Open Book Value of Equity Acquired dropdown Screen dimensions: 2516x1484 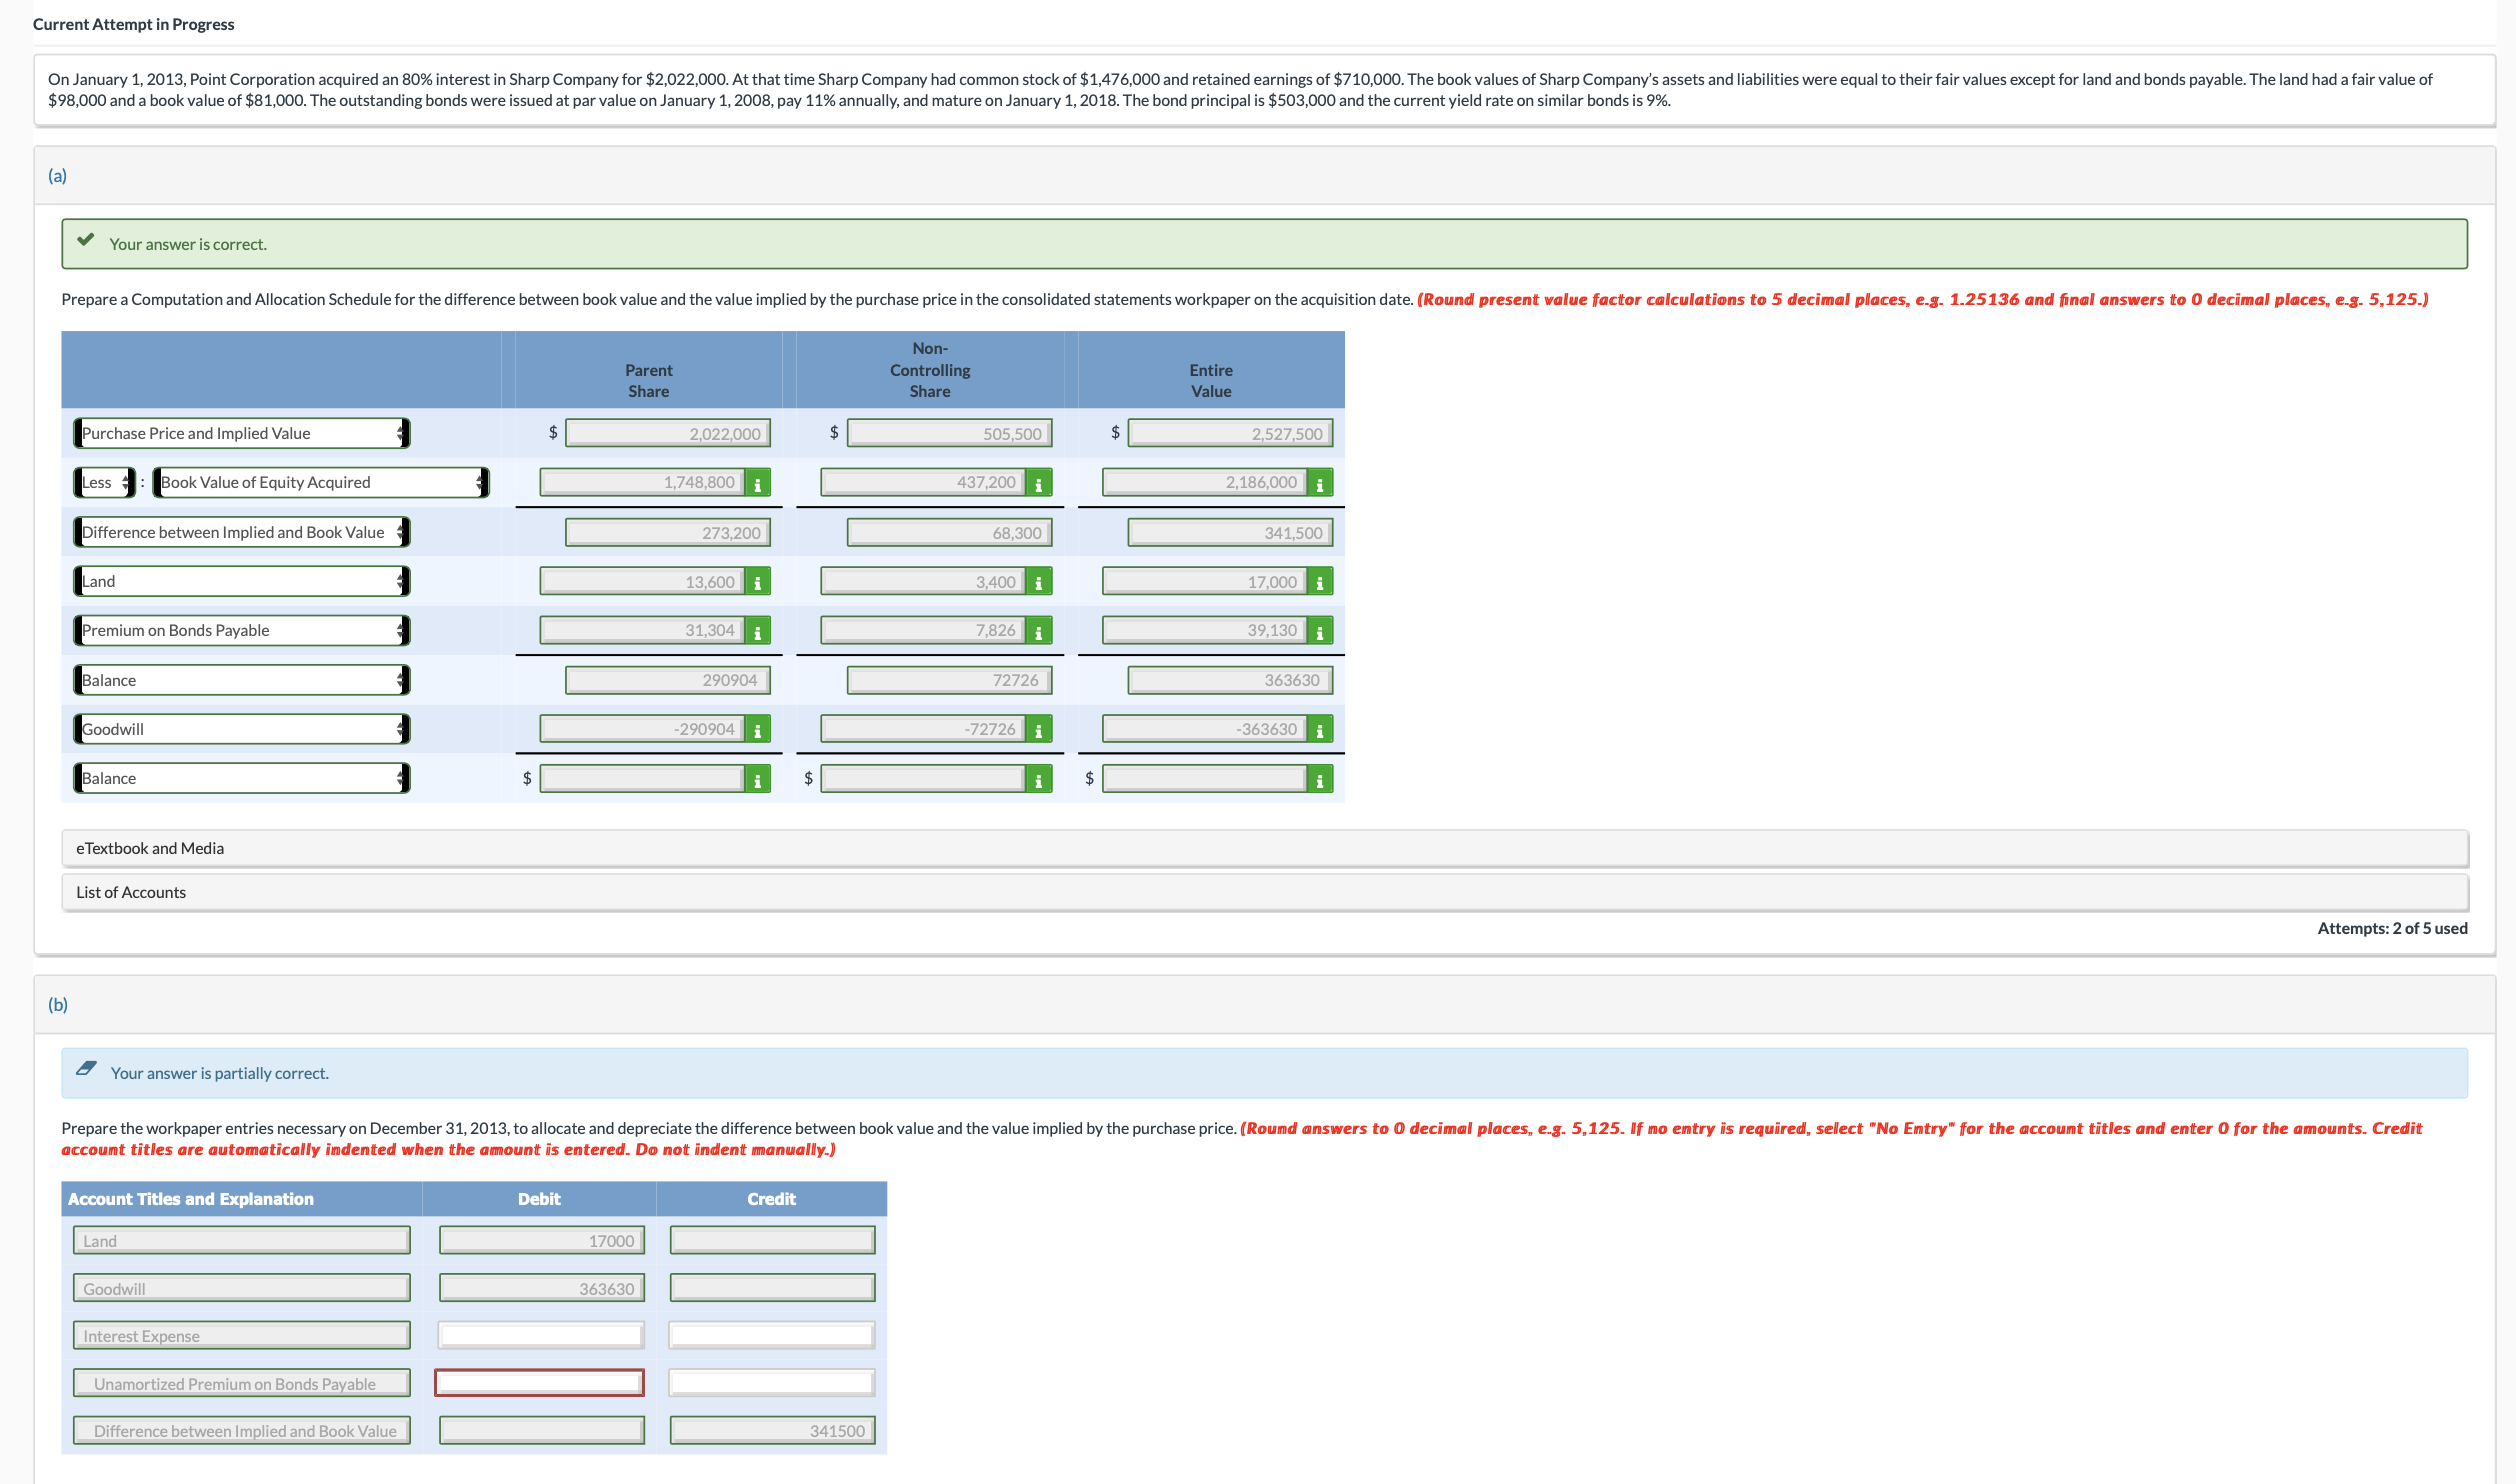(320, 483)
